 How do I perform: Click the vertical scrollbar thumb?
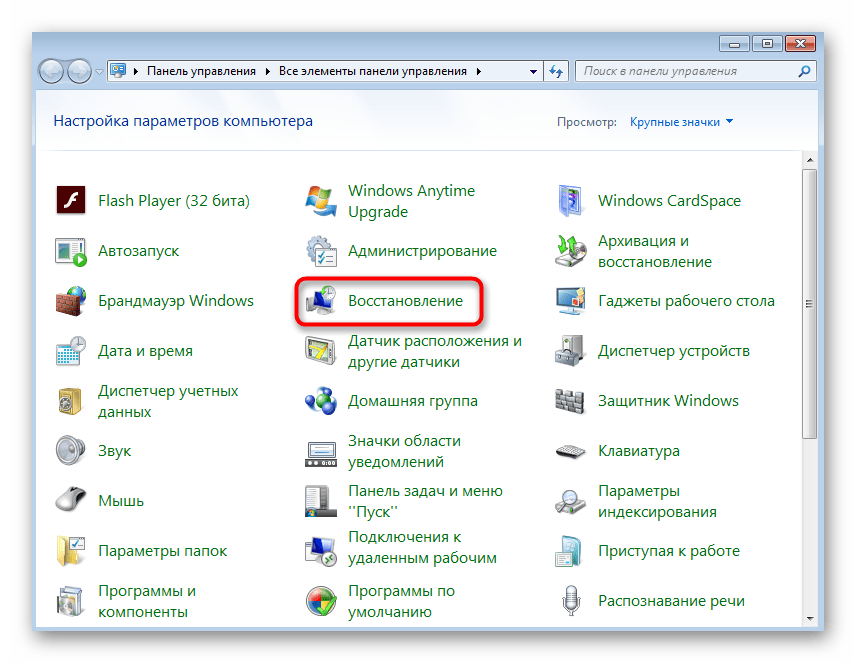810,304
